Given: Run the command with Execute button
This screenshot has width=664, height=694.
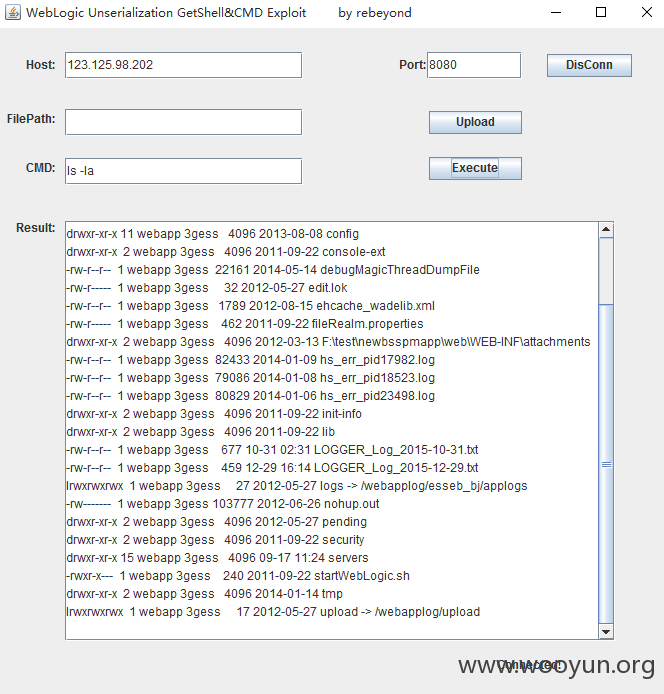Looking at the screenshot, I should [475, 168].
